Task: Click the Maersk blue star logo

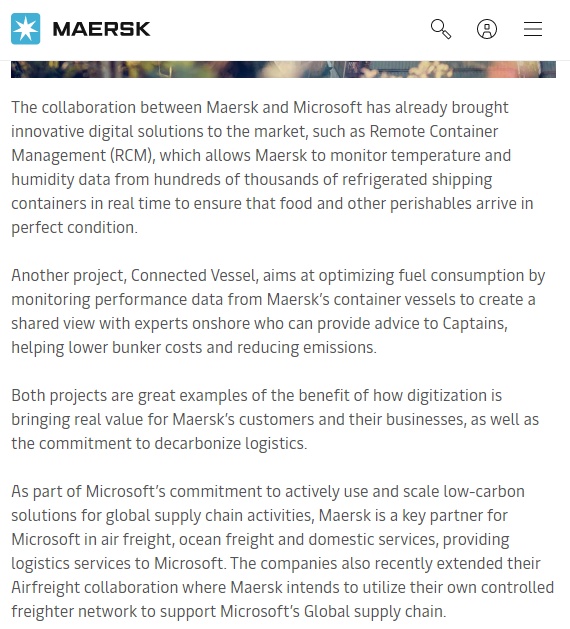Action: (x=26, y=29)
